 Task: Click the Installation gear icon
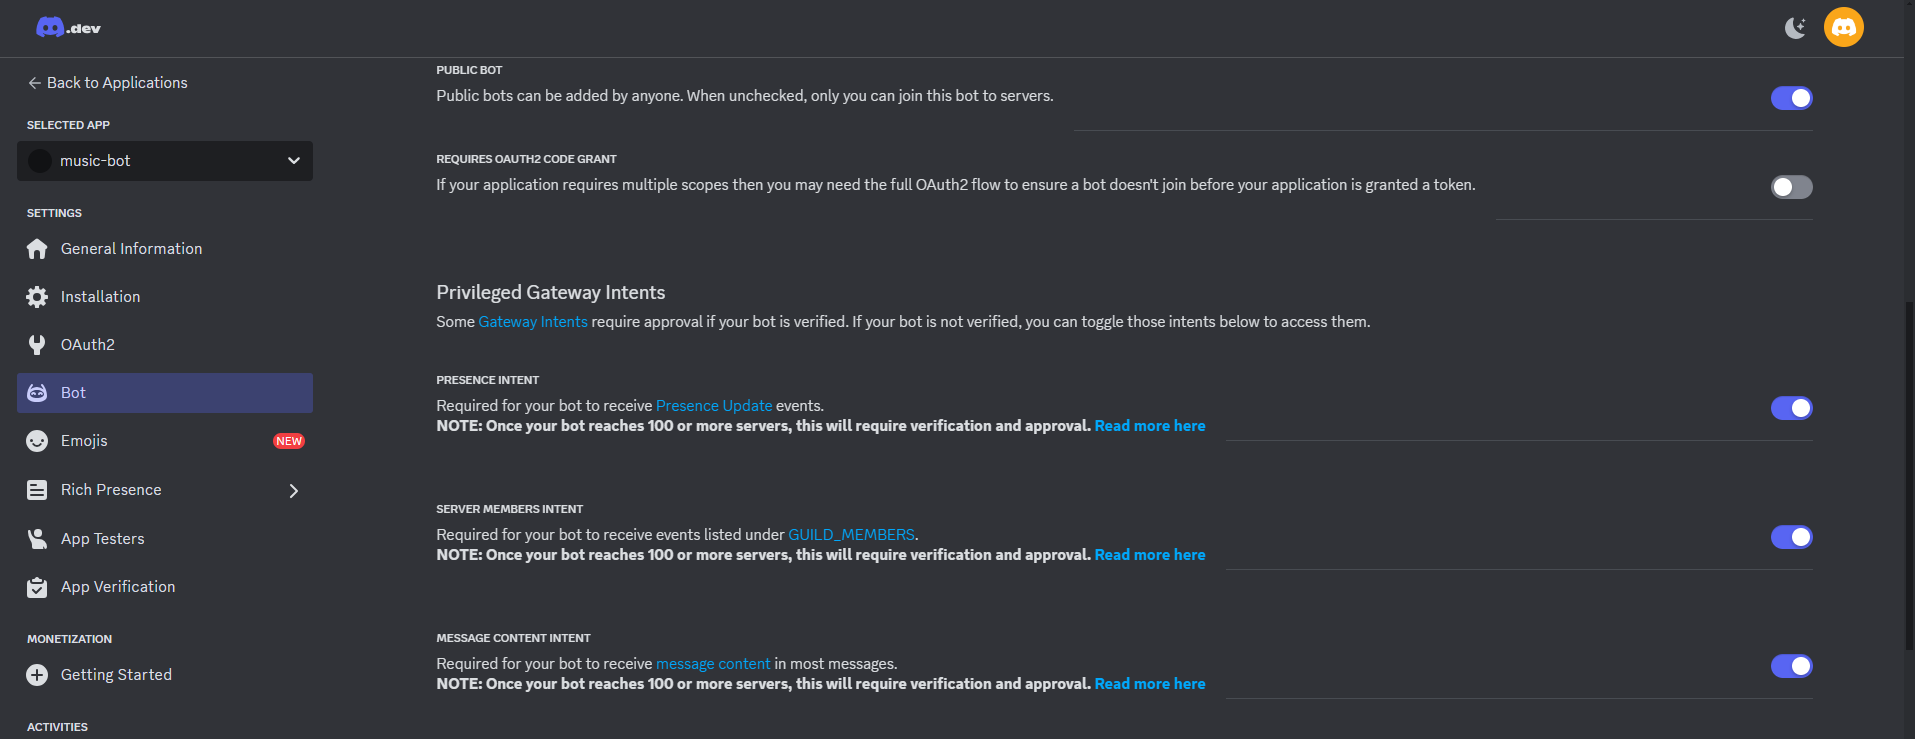(37, 296)
